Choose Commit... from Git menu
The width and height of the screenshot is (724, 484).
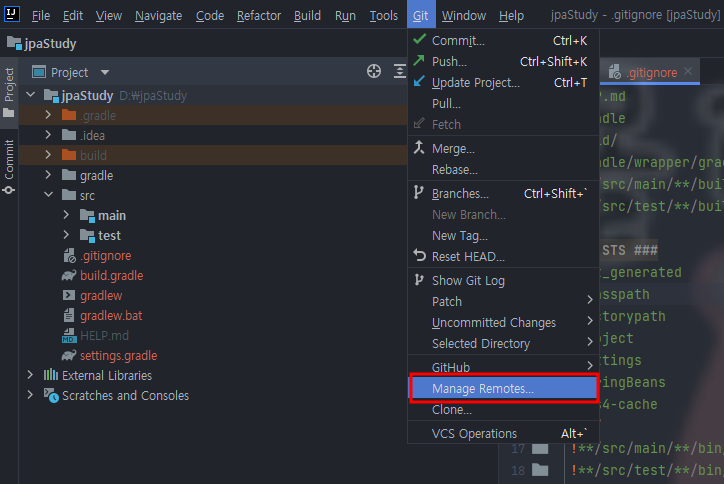coord(503,41)
